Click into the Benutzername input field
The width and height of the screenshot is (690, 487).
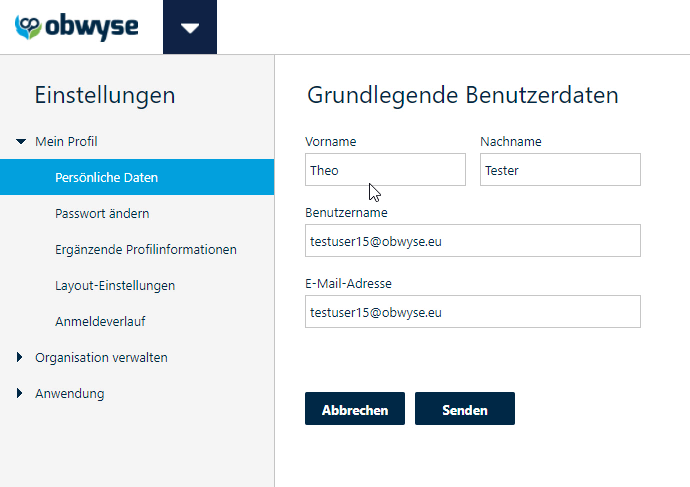coord(473,241)
